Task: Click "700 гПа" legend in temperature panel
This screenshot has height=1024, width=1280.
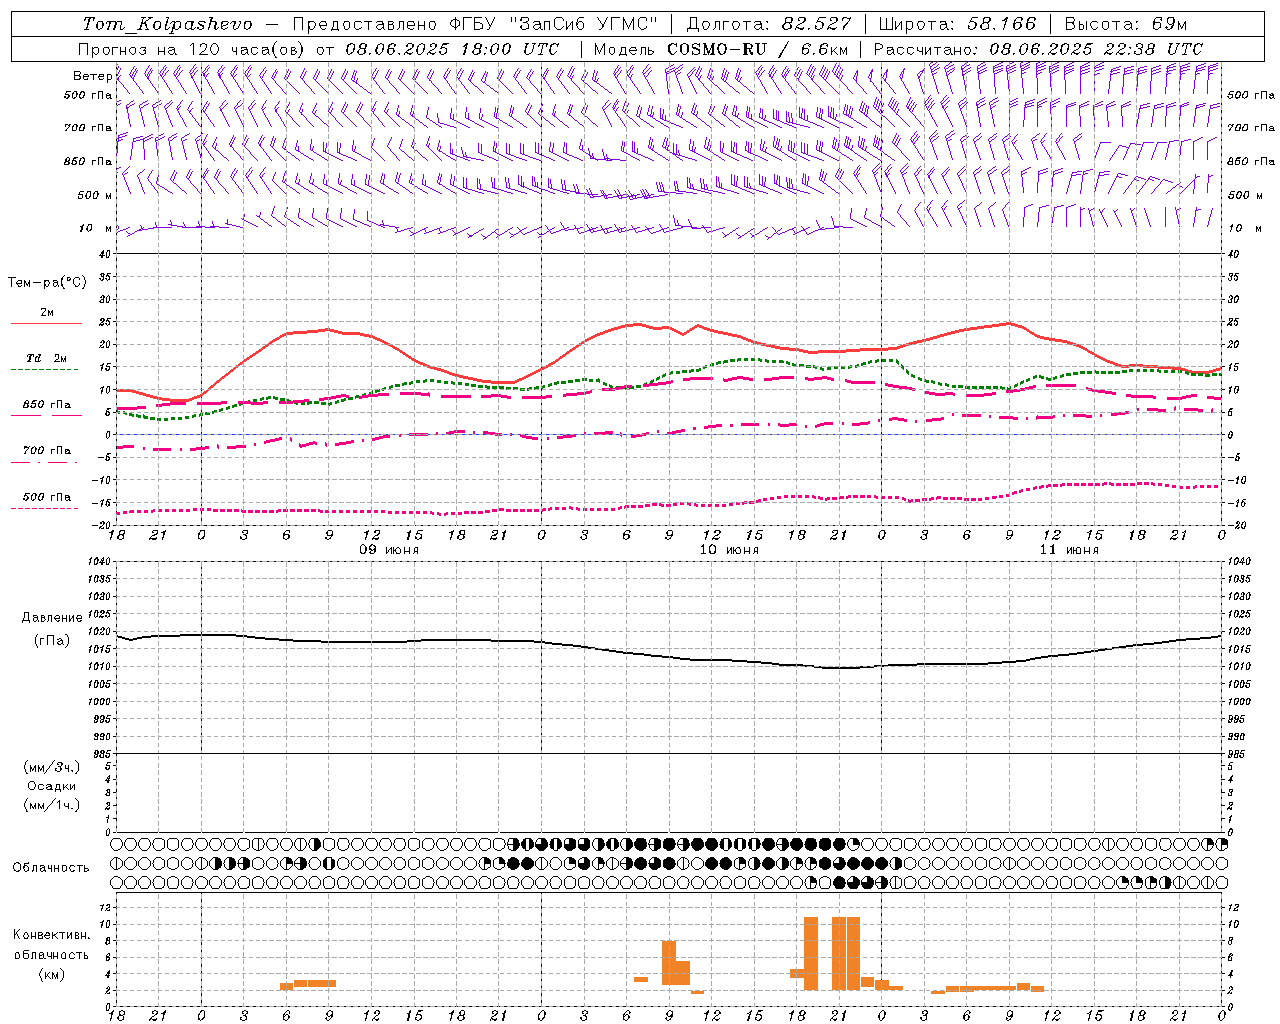Action: tap(47, 450)
